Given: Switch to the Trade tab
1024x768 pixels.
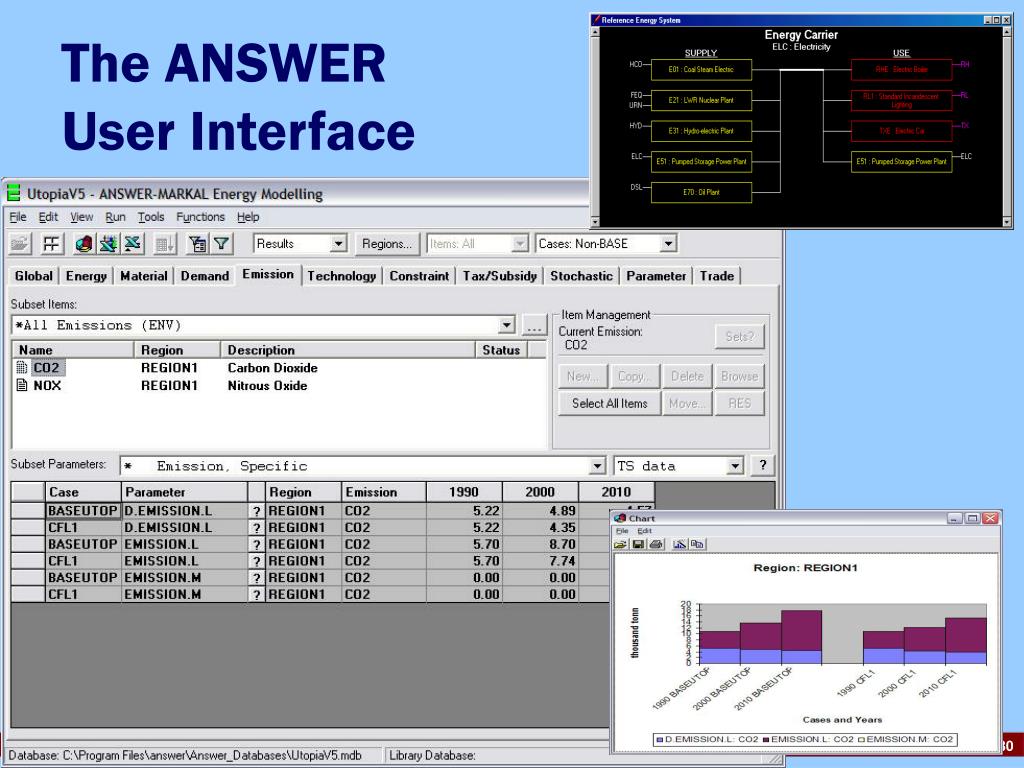Looking at the screenshot, I should (717, 276).
